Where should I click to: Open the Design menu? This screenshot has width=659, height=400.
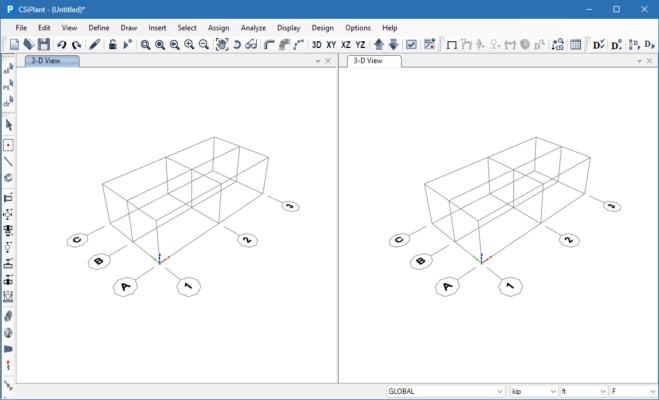click(322, 28)
